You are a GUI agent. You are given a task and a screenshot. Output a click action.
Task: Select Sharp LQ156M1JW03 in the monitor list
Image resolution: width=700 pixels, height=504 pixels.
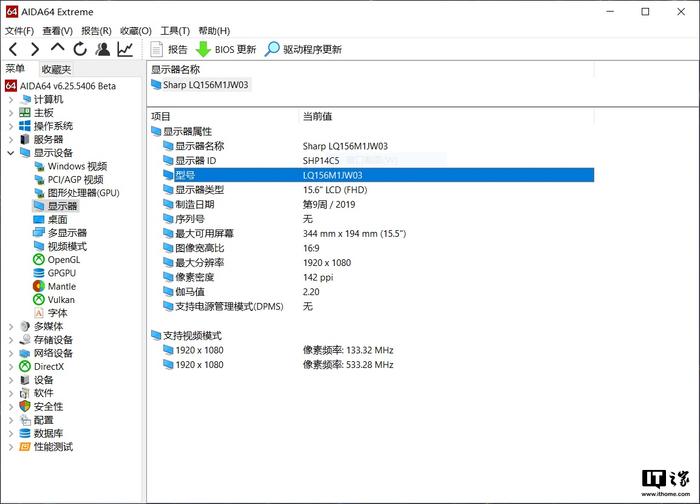(200, 85)
